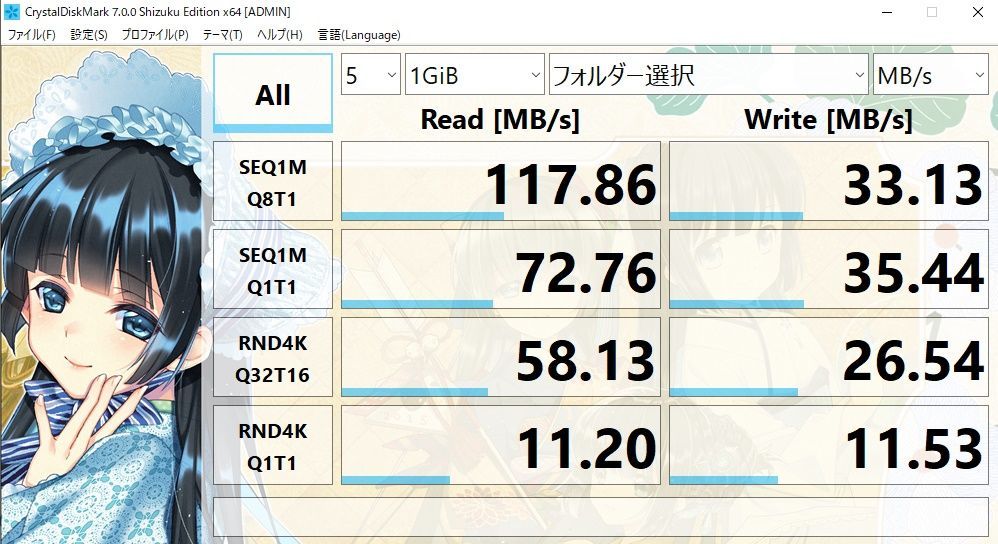Click the Read [MB/s] column header

[x=500, y=120]
